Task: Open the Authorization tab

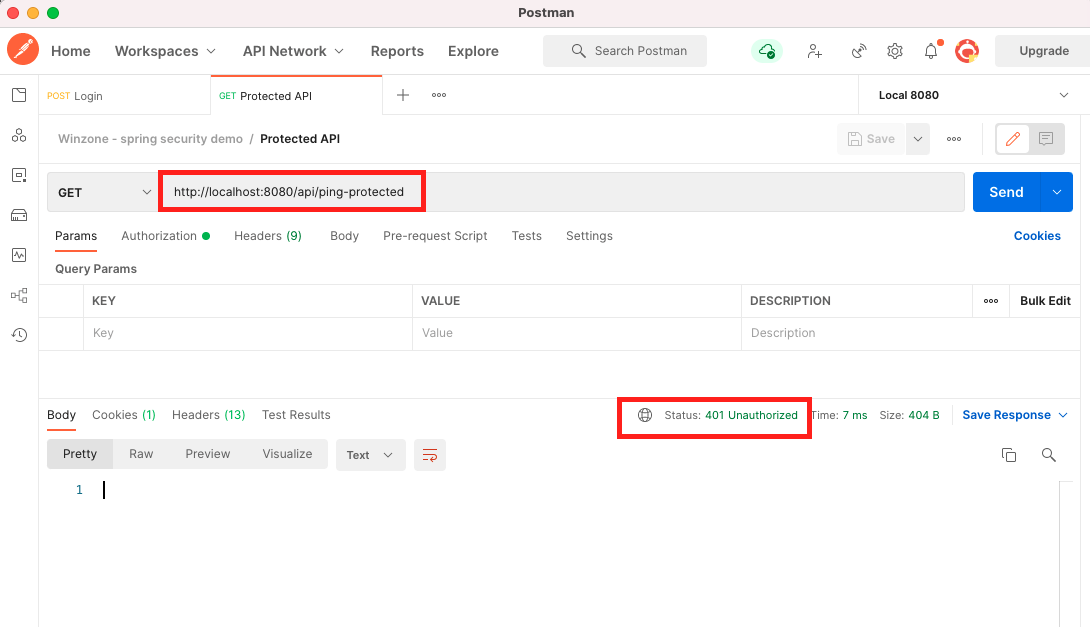Action: (x=165, y=236)
